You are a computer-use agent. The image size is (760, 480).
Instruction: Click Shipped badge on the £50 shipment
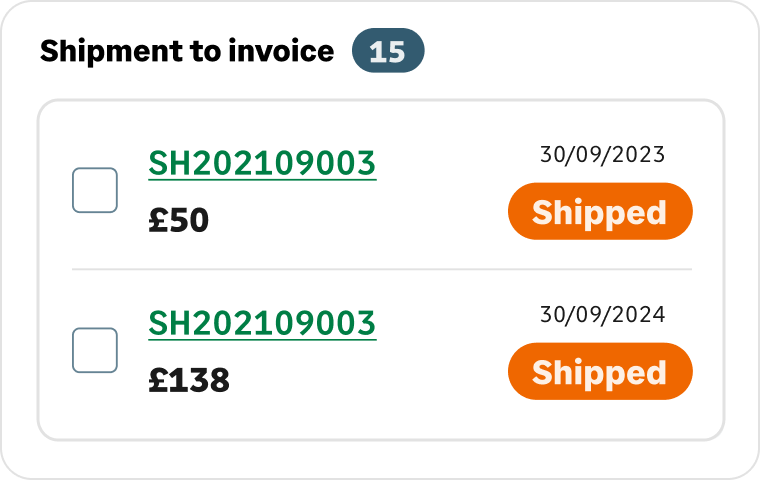pos(599,212)
